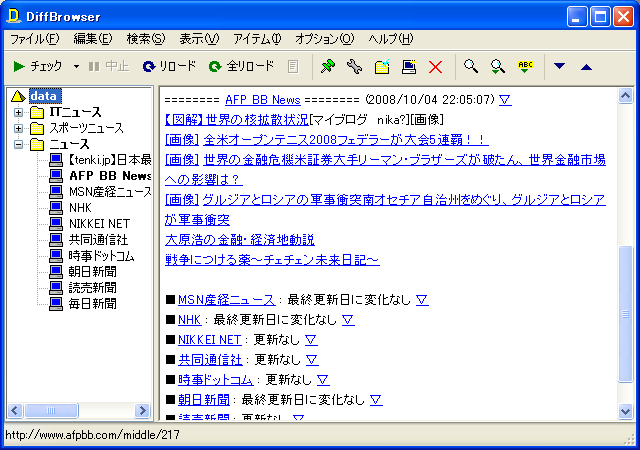Click the ABC highlight toolbar icon
Image resolution: width=640 pixels, height=450 pixels.
point(525,66)
